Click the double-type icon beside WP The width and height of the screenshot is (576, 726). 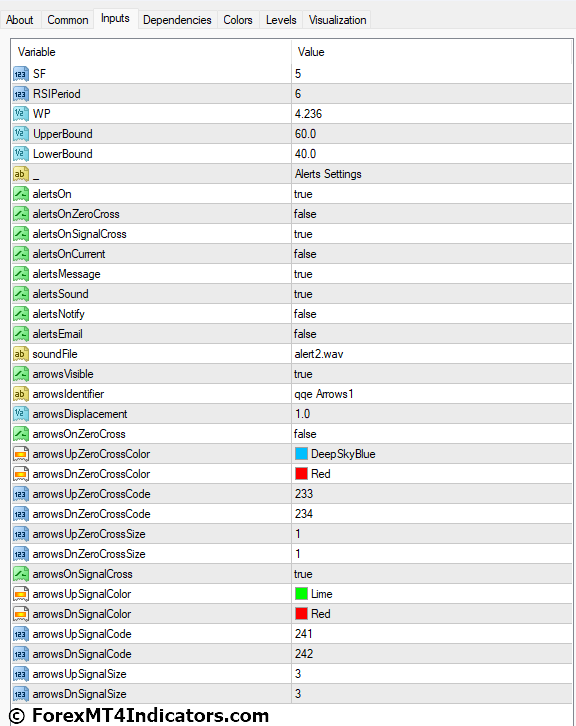(21, 114)
